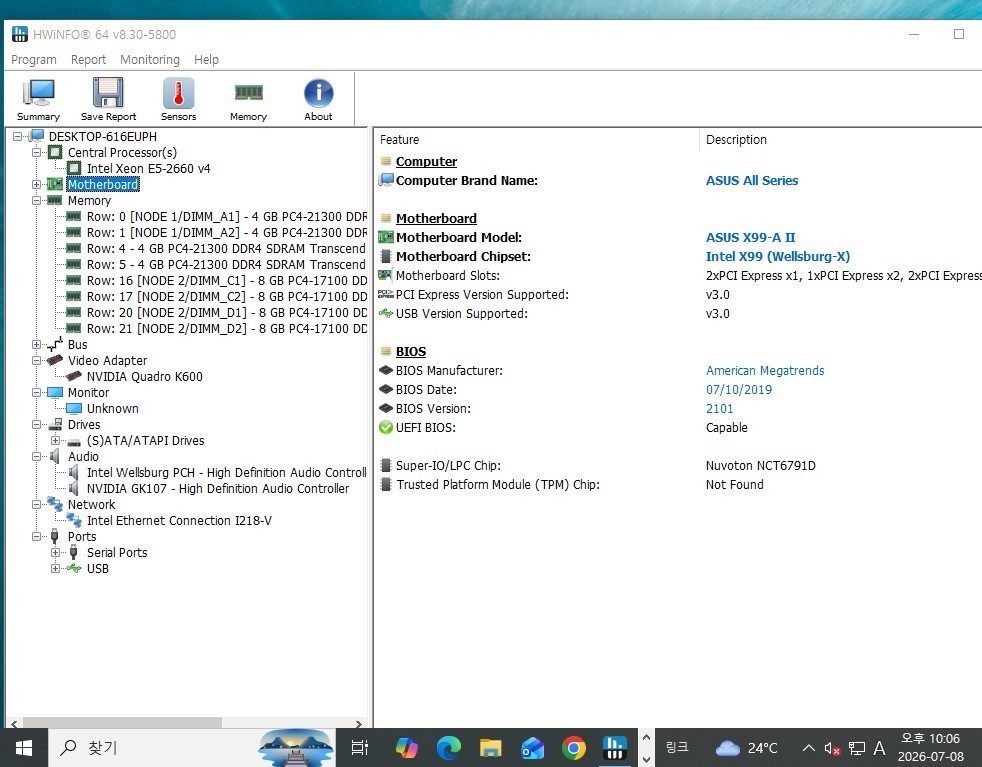Click the Save Report floppy icon
982x767 pixels.
(x=108, y=99)
